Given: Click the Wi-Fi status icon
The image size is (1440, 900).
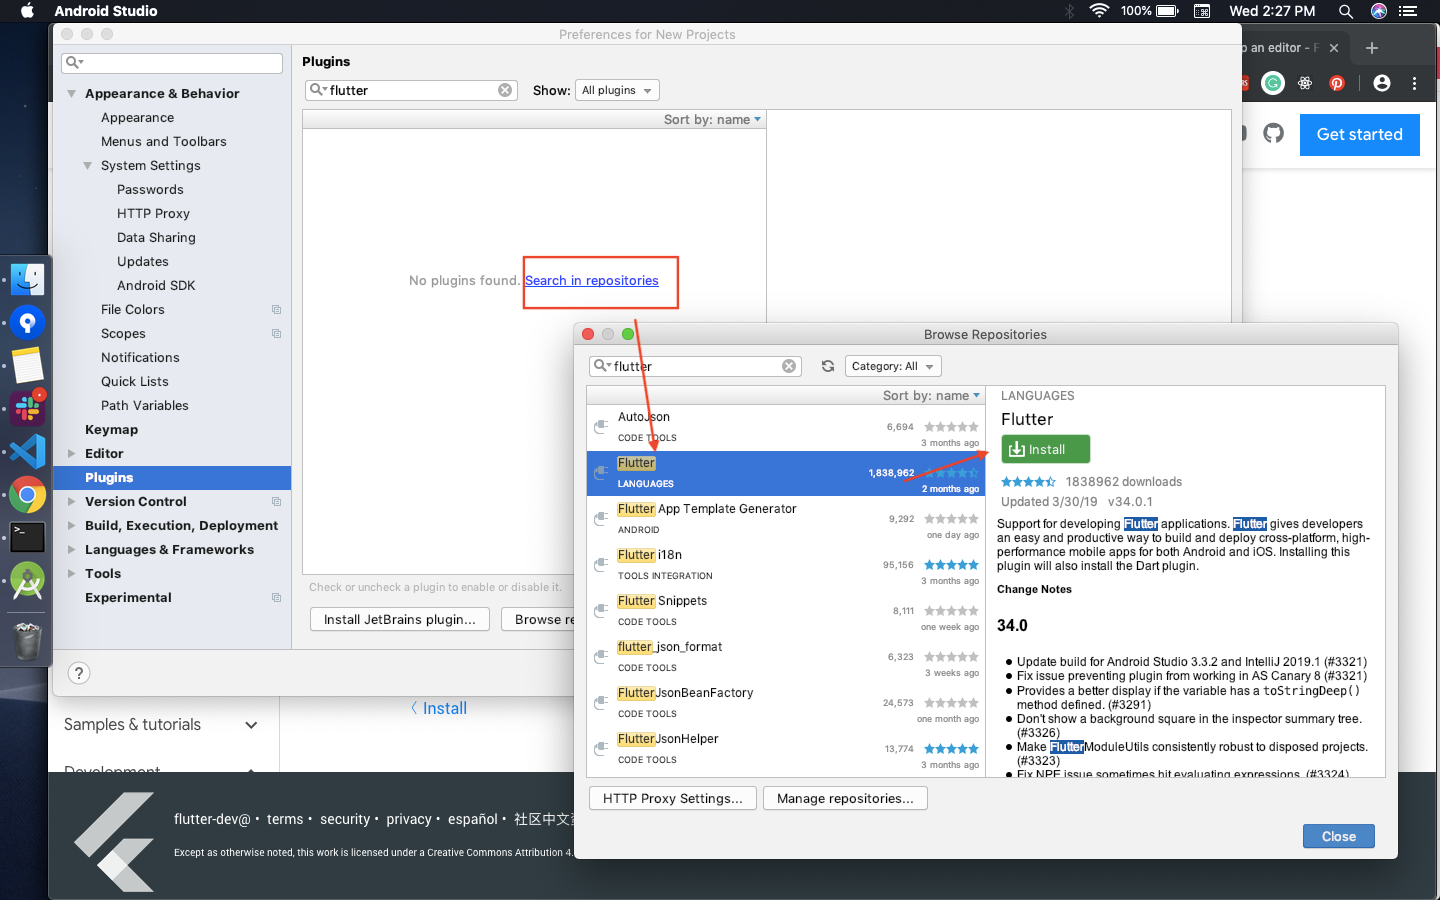Looking at the screenshot, I should pyautogui.click(x=1099, y=11).
